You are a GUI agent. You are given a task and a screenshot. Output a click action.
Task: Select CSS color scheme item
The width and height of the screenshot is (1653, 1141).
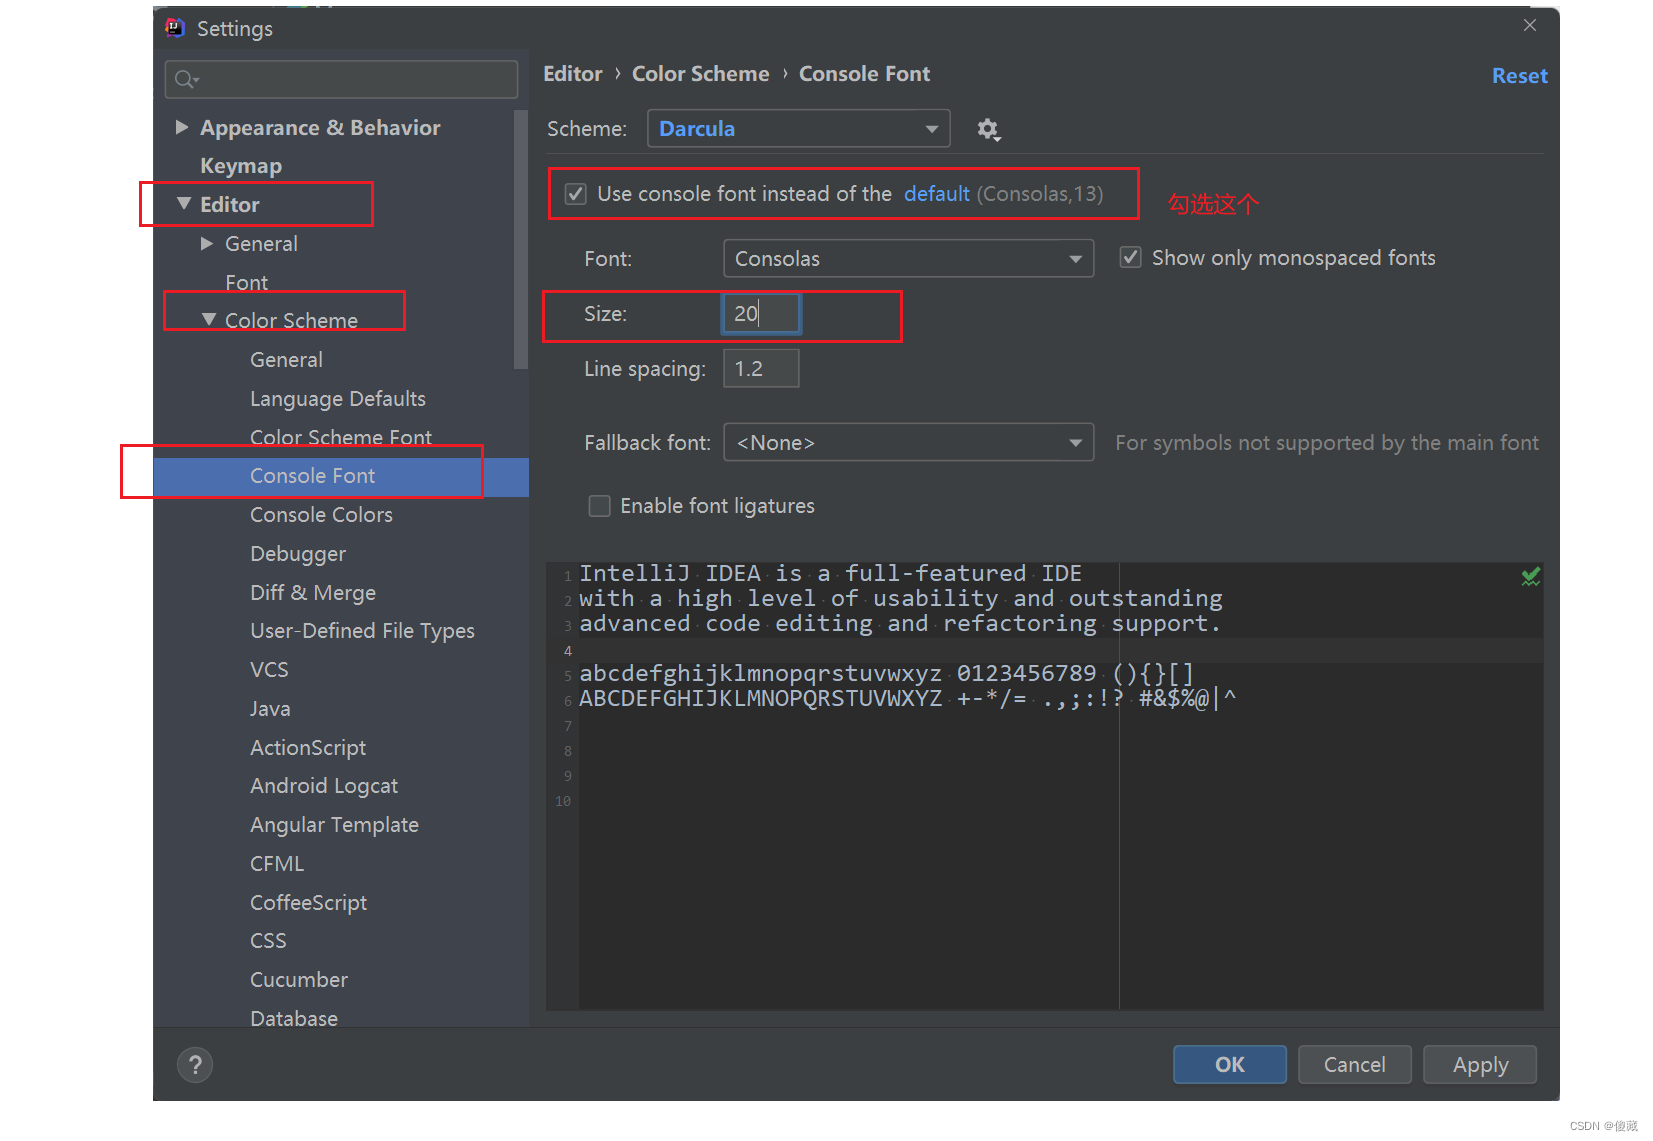coord(268,941)
